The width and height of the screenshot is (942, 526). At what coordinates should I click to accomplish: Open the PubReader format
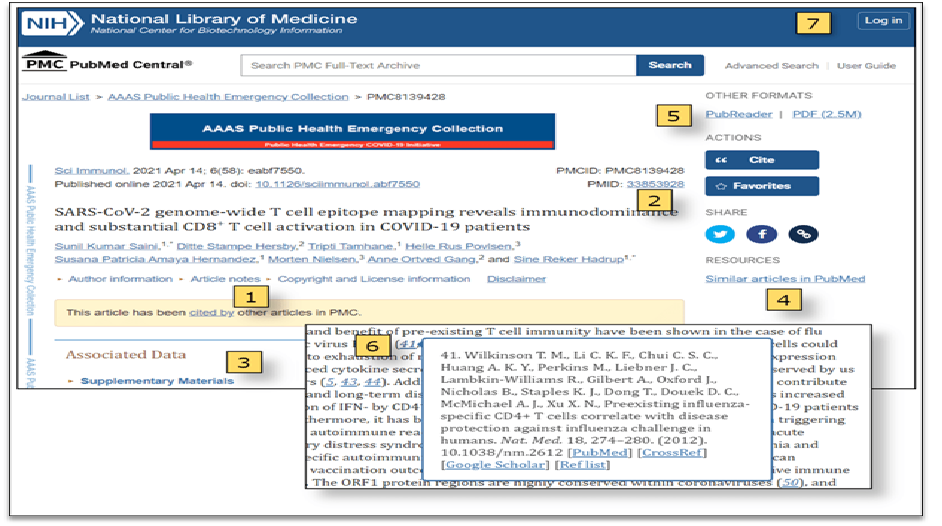coord(739,114)
